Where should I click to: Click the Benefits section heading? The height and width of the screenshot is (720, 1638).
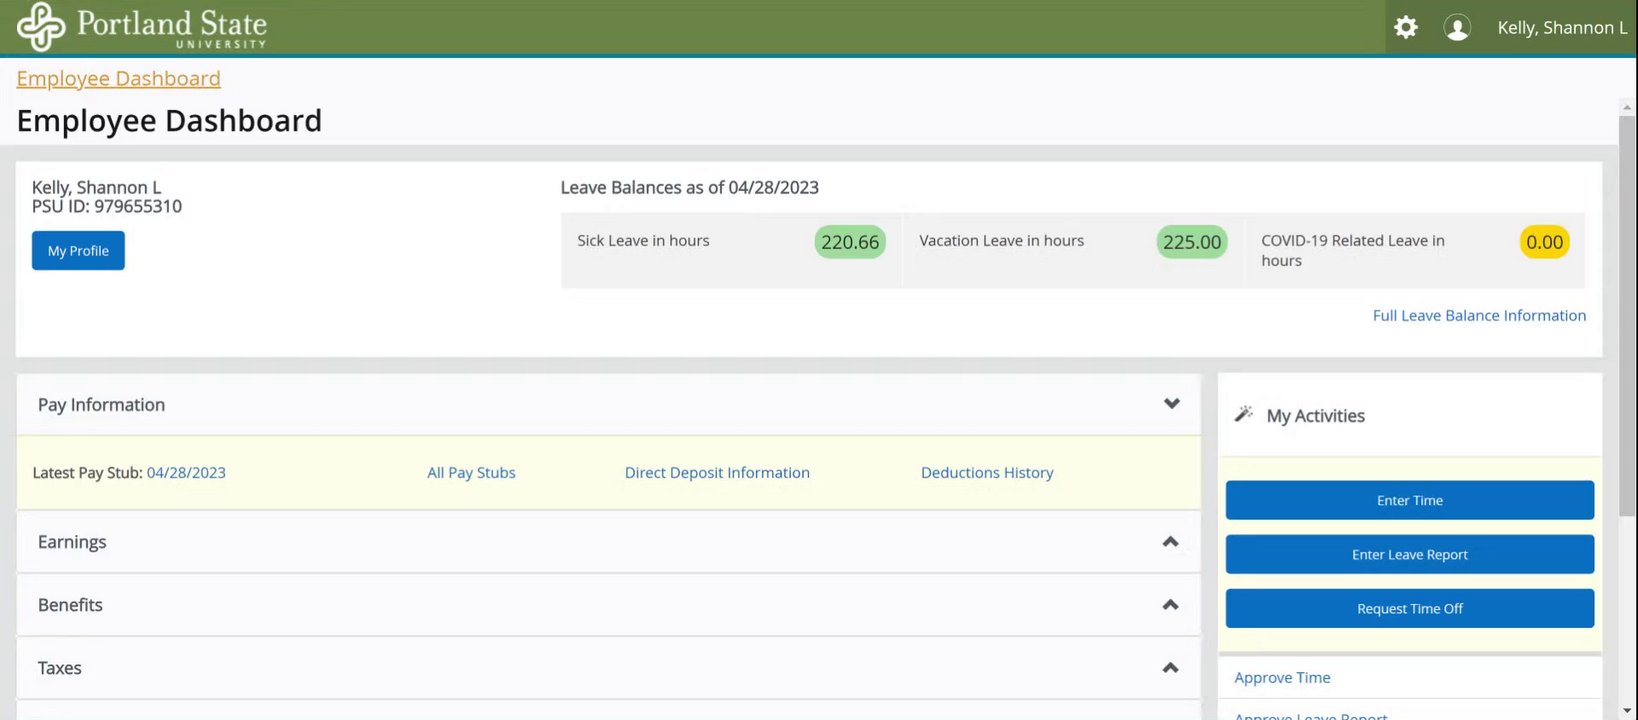70,605
